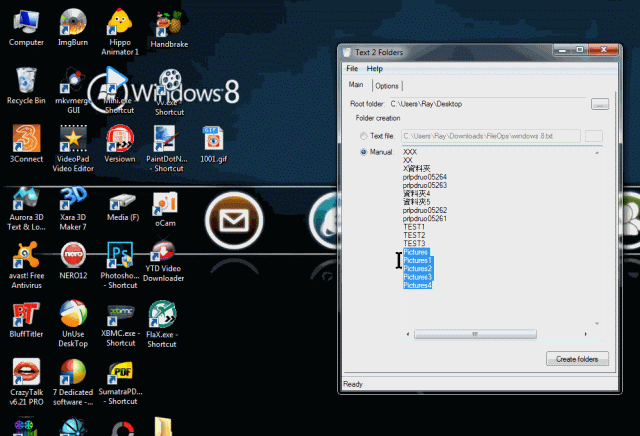The image size is (640, 436).
Task: Select the Media (F) drive icon
Action: pos(122,207)
